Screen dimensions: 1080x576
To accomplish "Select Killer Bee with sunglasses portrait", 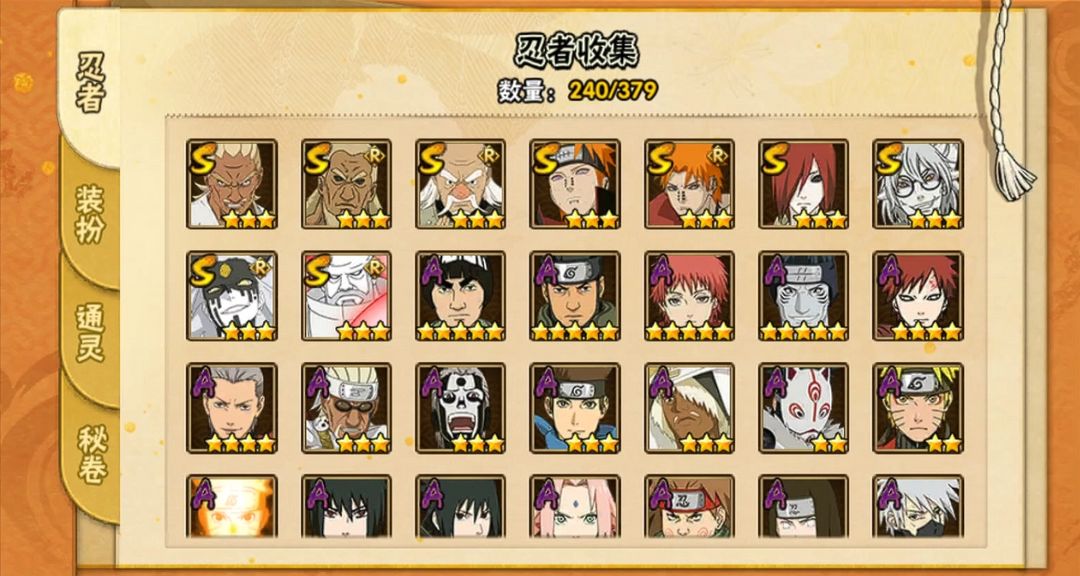I will tap(346, 408).
